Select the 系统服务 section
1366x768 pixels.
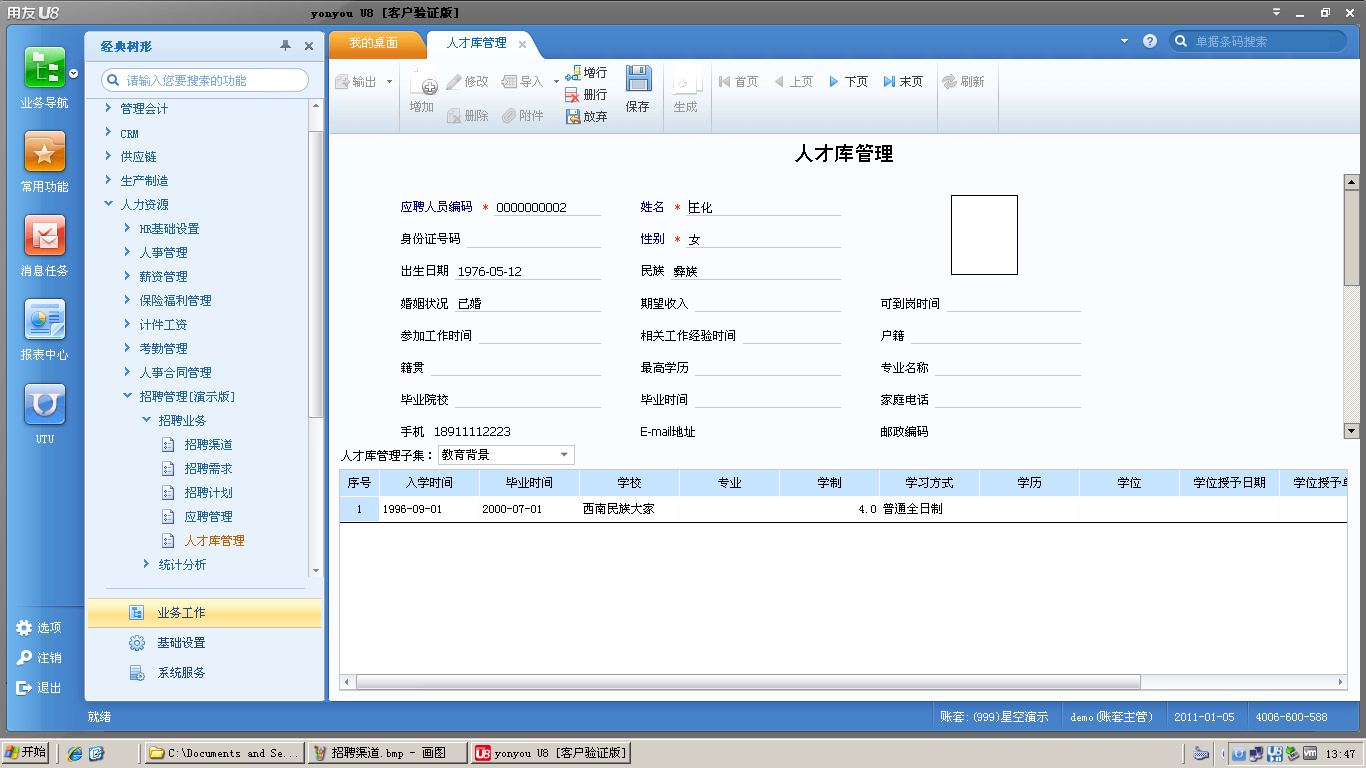(204, 673)
